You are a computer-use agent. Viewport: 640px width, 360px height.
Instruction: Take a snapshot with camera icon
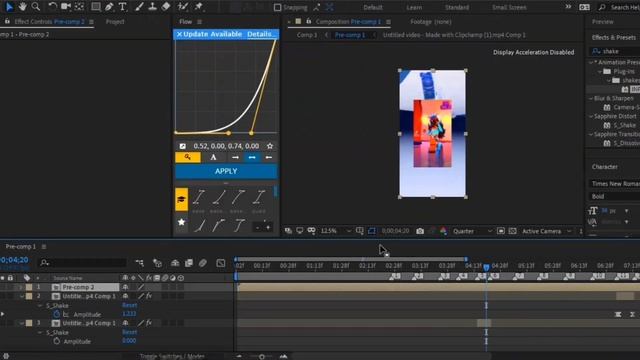pos(420,231)
